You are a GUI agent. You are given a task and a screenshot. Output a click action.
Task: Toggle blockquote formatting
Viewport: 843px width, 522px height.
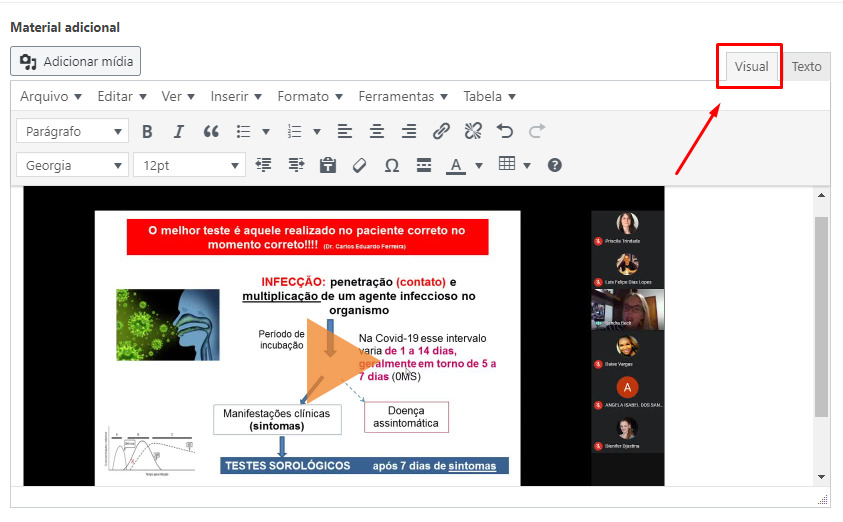[211, 131]
